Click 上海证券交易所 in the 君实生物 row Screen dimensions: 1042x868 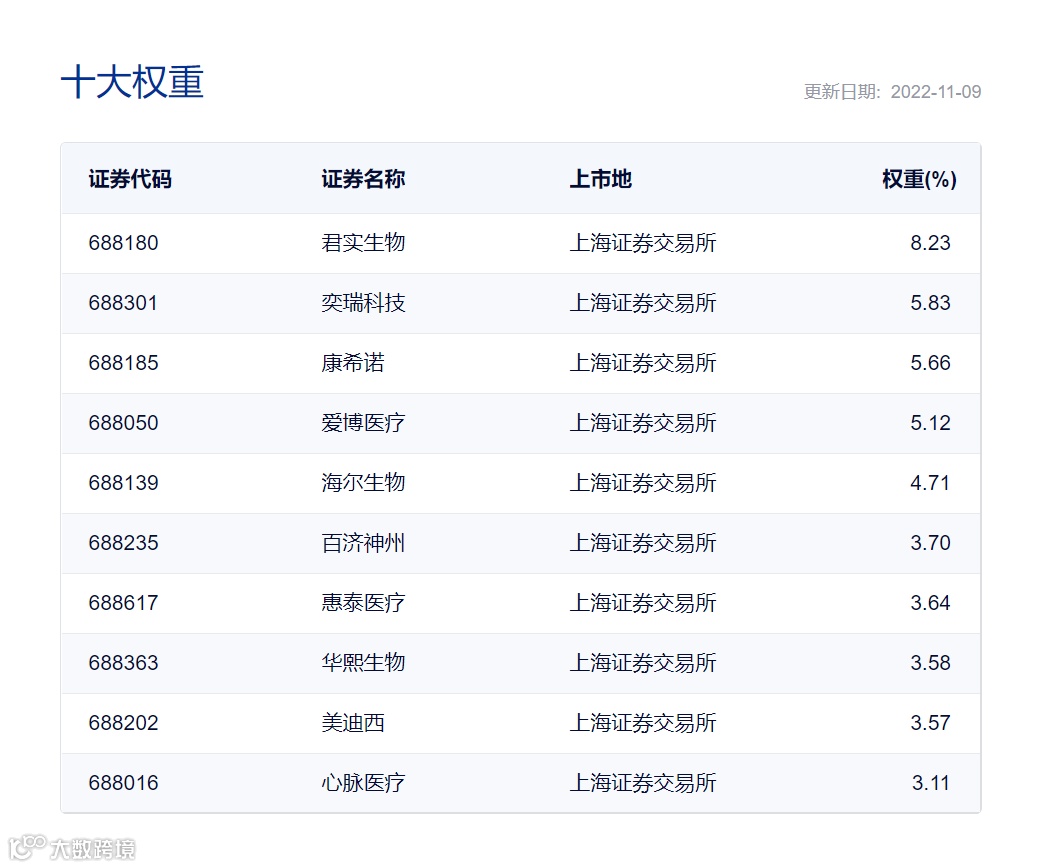click(x=643, y=243)
